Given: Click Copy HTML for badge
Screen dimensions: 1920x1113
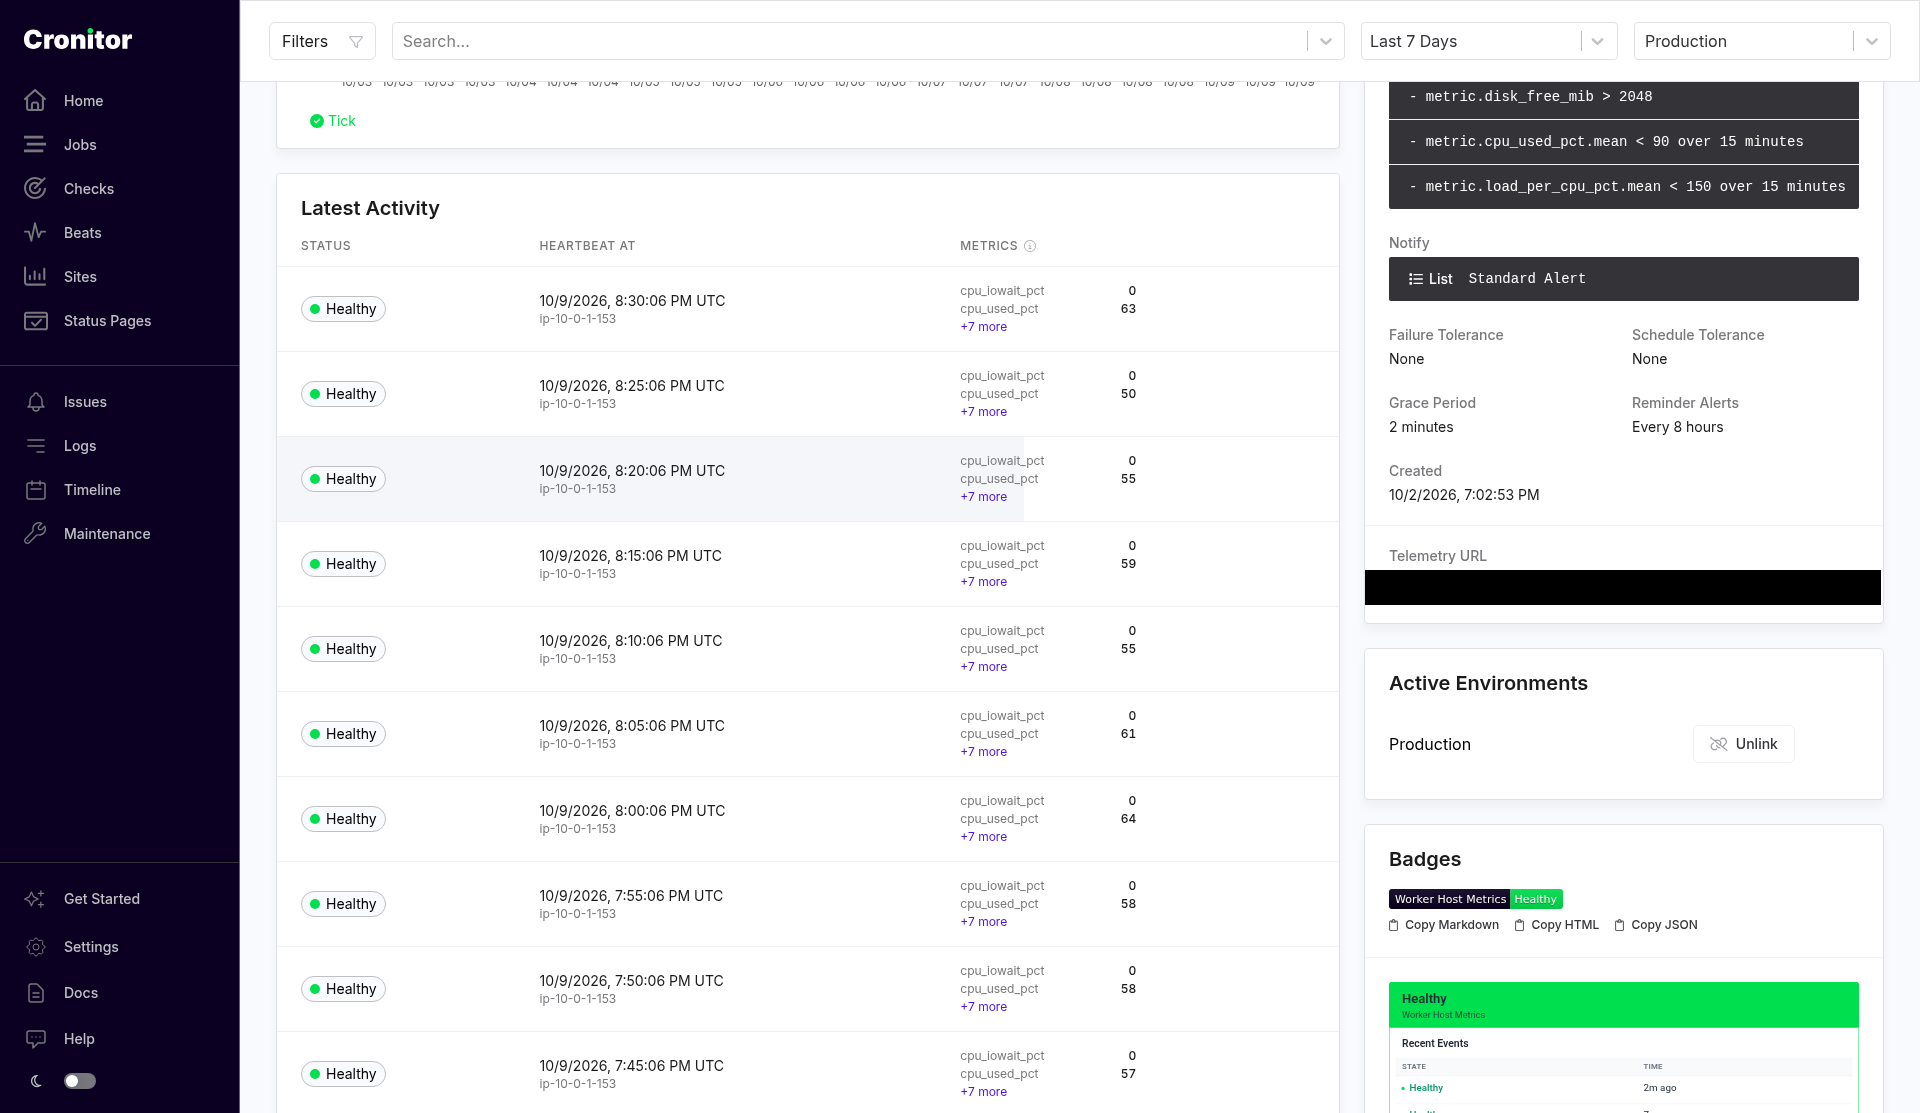Looking at the screenshot, I should [x=1557, y=925].
